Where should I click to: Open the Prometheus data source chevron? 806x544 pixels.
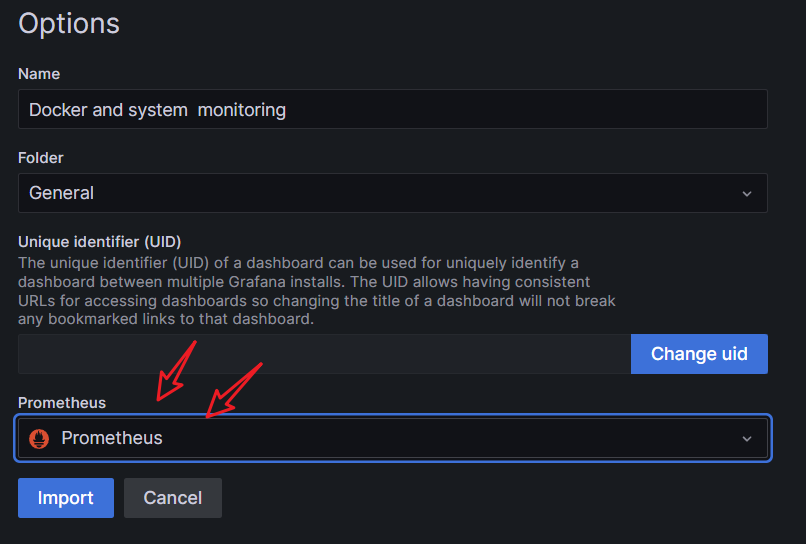pyautogui.click(x=747, y=438)
